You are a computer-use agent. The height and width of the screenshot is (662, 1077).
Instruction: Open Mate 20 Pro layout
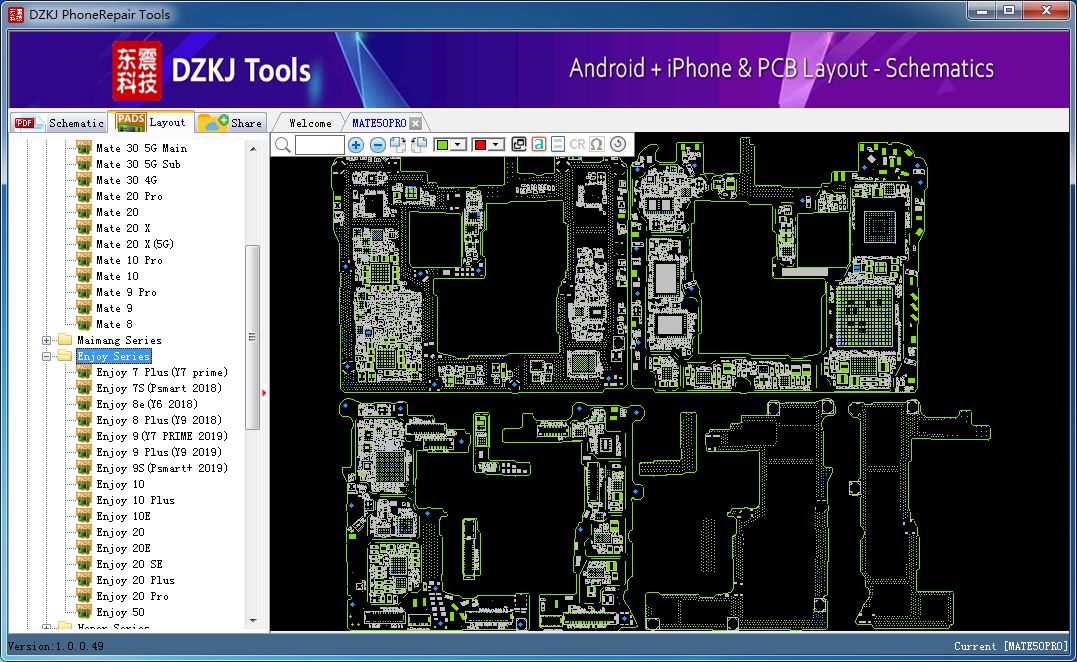pos(129,196)
